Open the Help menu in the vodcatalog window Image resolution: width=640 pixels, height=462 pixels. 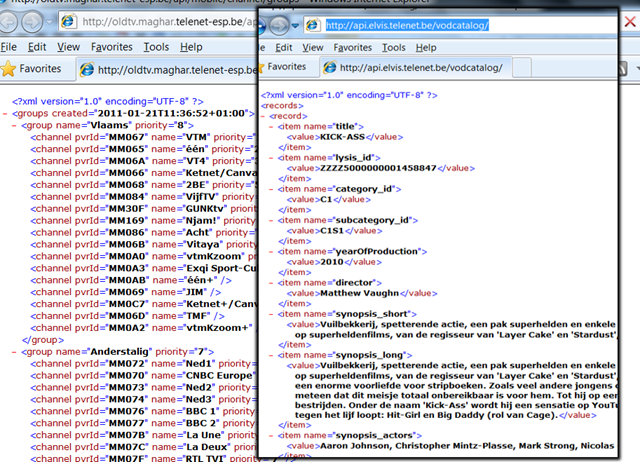[x=426, y=47]
